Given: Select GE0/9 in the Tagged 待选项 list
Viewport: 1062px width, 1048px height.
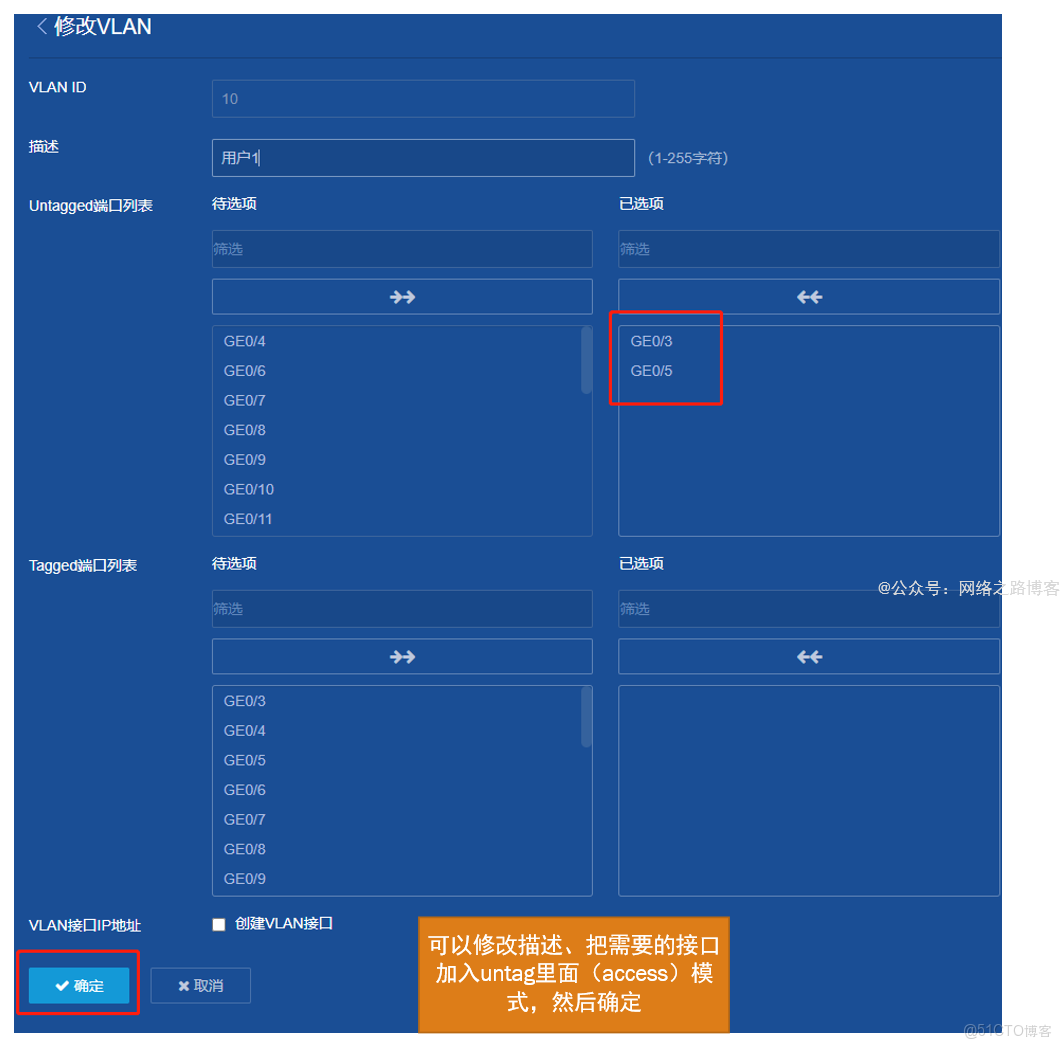Looking at the screenshot, I should [244, 878].
